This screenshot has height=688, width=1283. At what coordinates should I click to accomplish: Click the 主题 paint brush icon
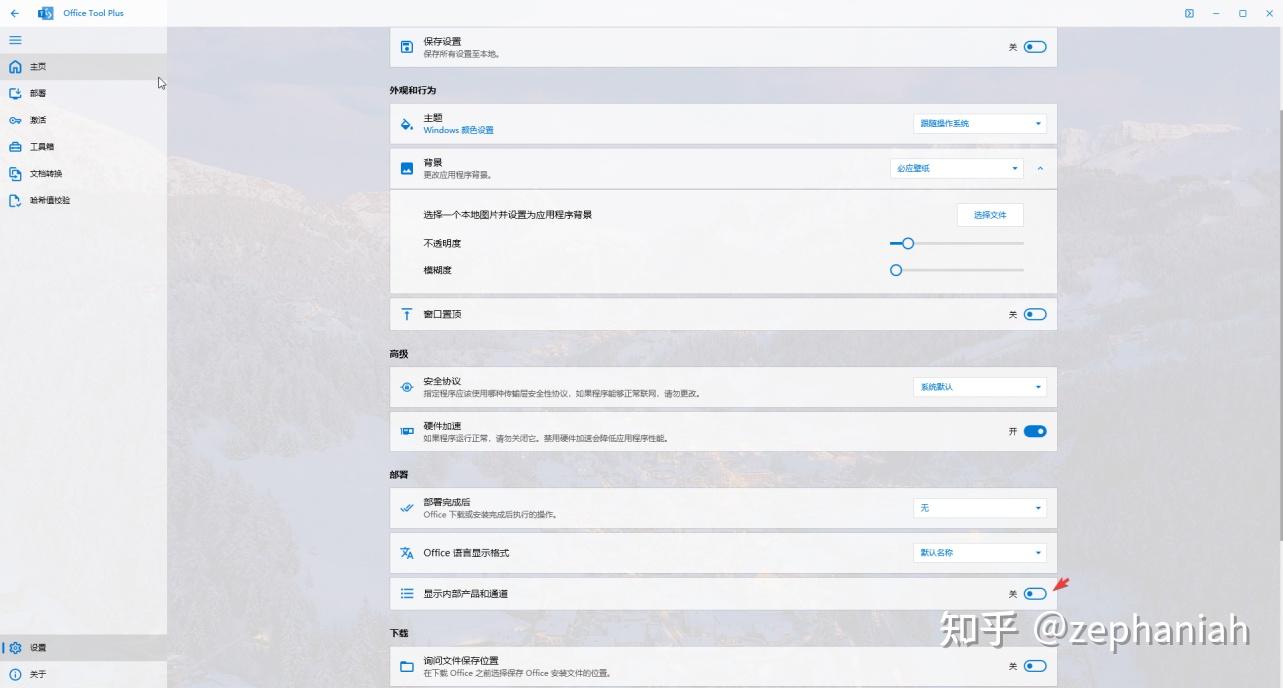(x=406, y=122)
